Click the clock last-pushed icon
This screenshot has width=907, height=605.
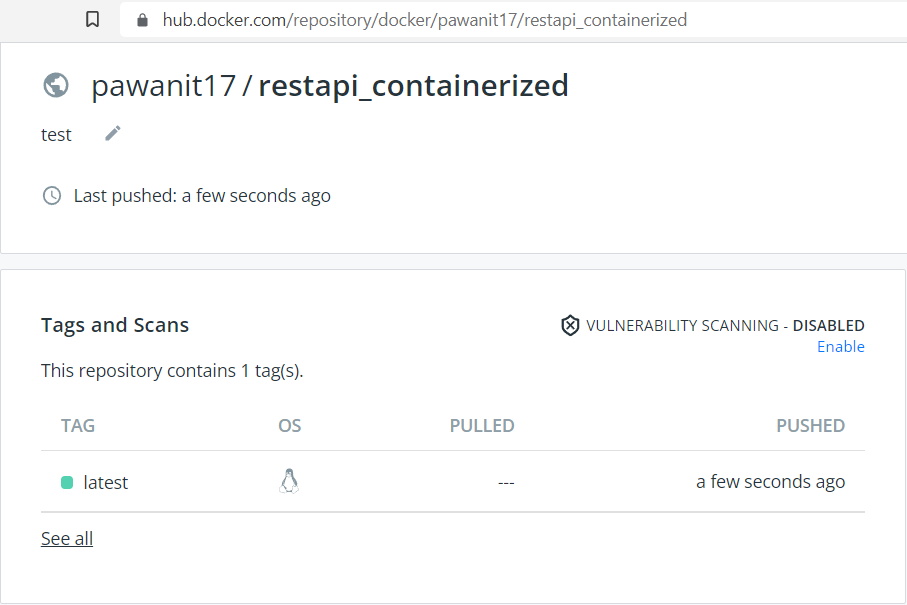[x=51, y=195]
